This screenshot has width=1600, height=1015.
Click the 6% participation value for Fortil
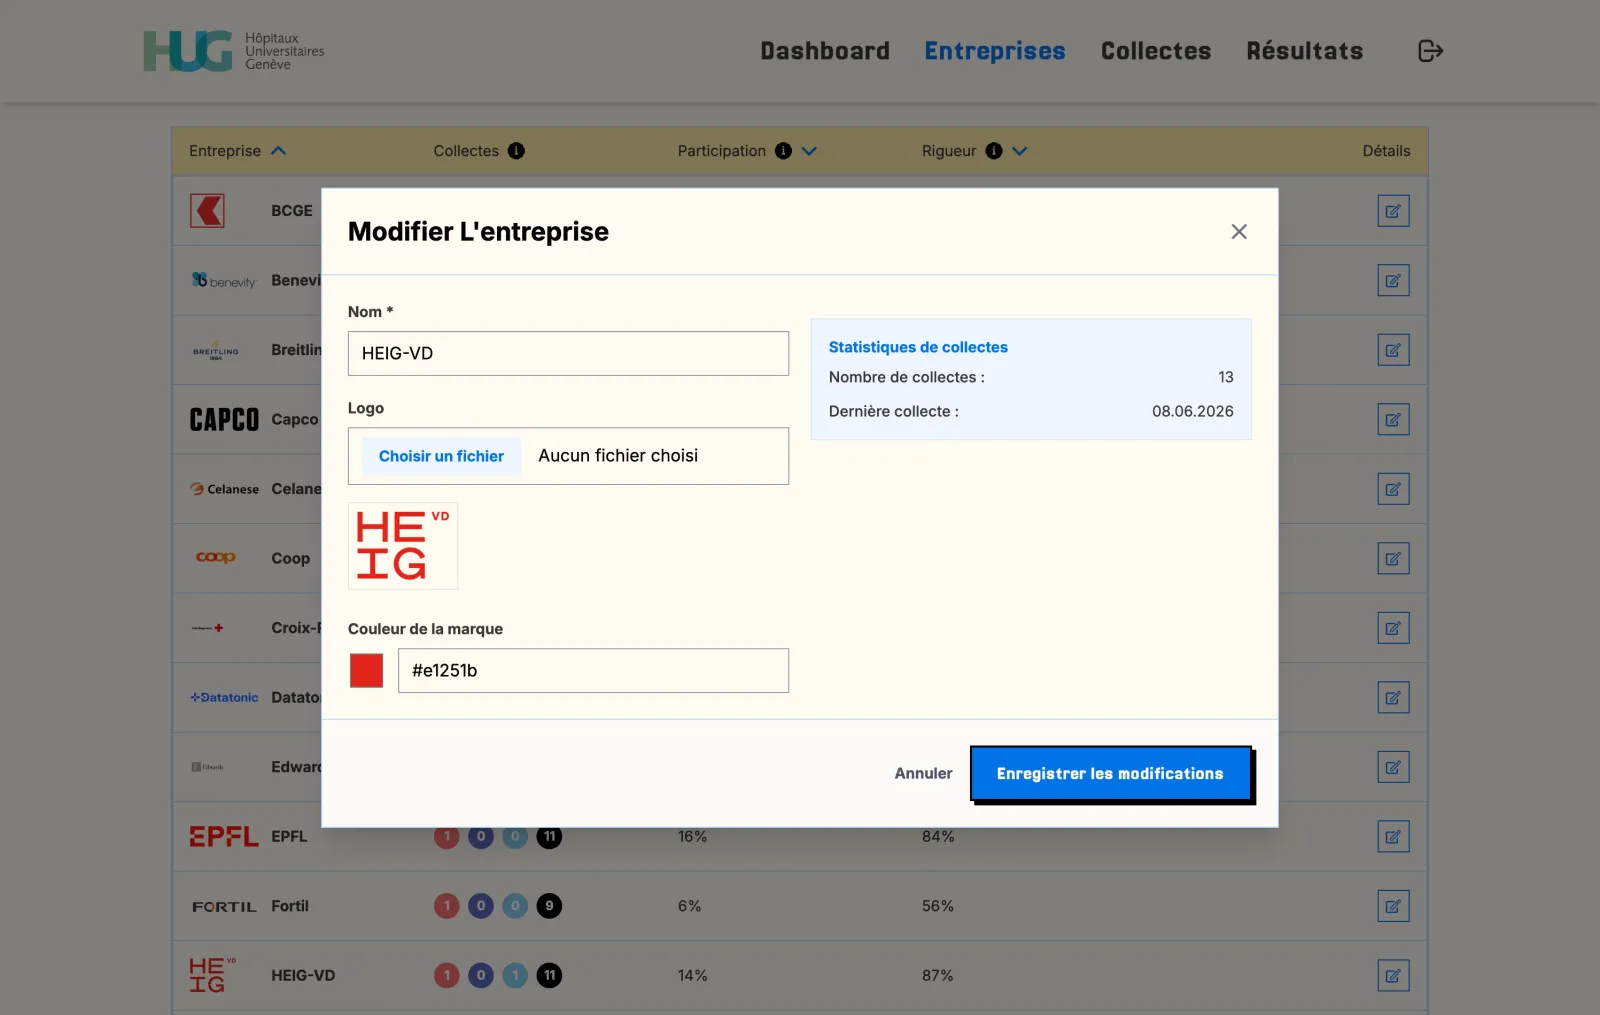point(690,906)
